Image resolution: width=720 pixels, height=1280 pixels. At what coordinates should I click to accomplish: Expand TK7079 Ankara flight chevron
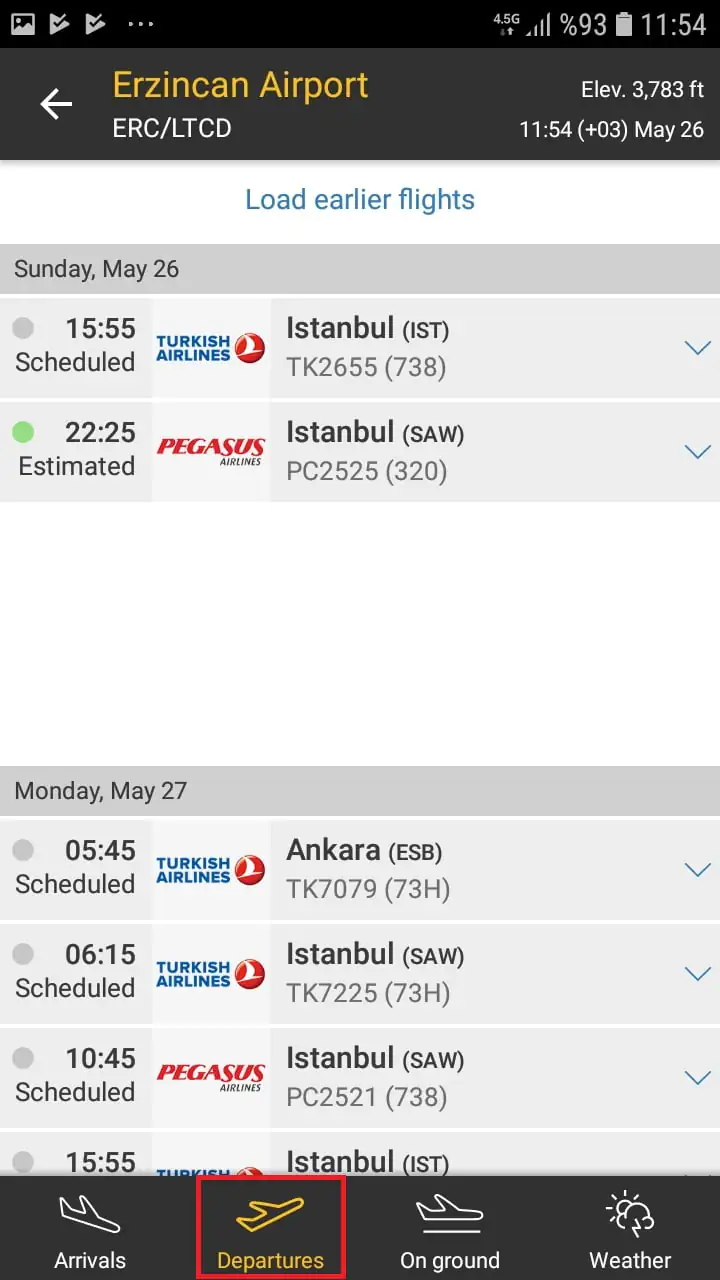tap(697, 870)
